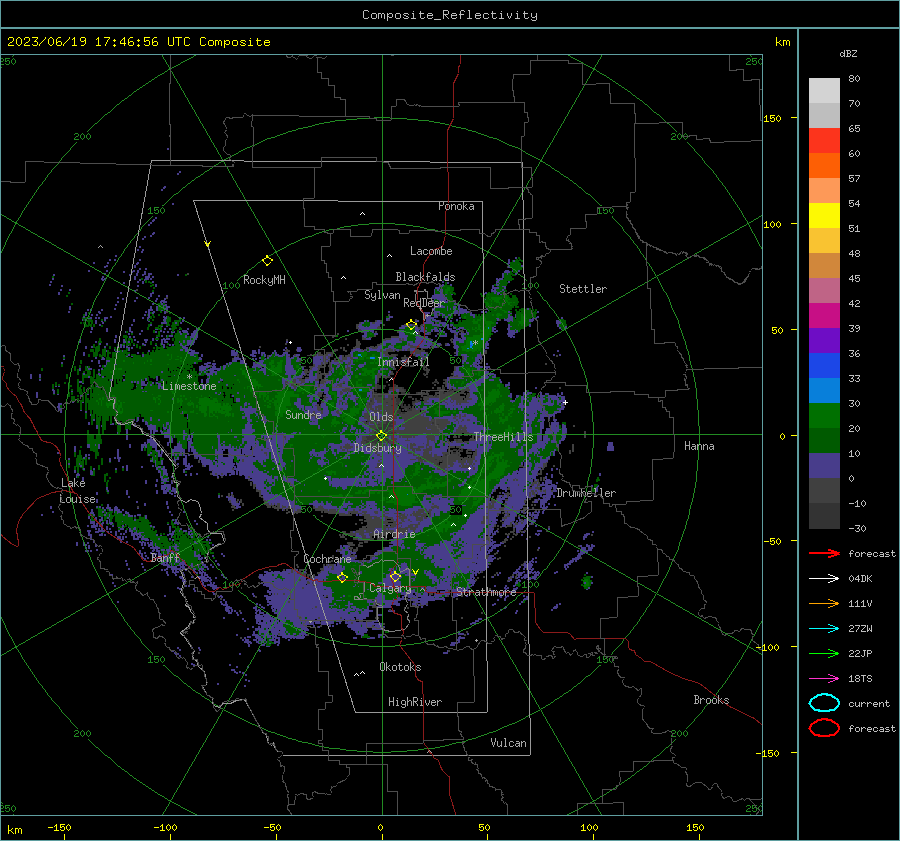Click the yellow V marker northwest of RockyMH
The width and height of the screenshot is (900, 841).
(207, 244)
